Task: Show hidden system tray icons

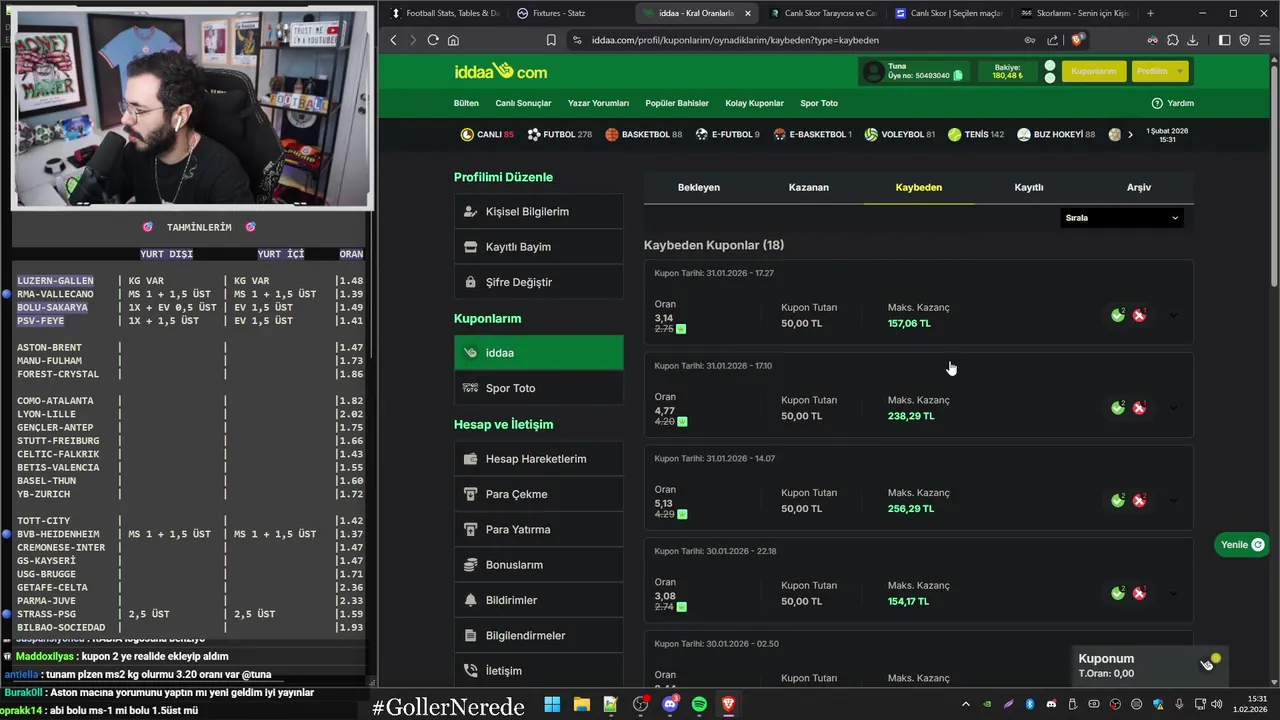Action: pyautogui.click(x=965, y=705)
